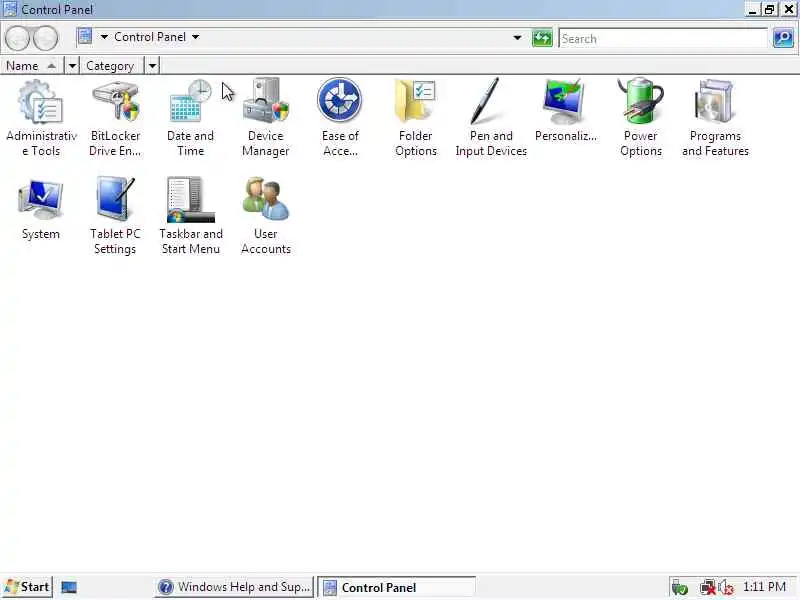Click the Back navigation button

click(17, 38)
